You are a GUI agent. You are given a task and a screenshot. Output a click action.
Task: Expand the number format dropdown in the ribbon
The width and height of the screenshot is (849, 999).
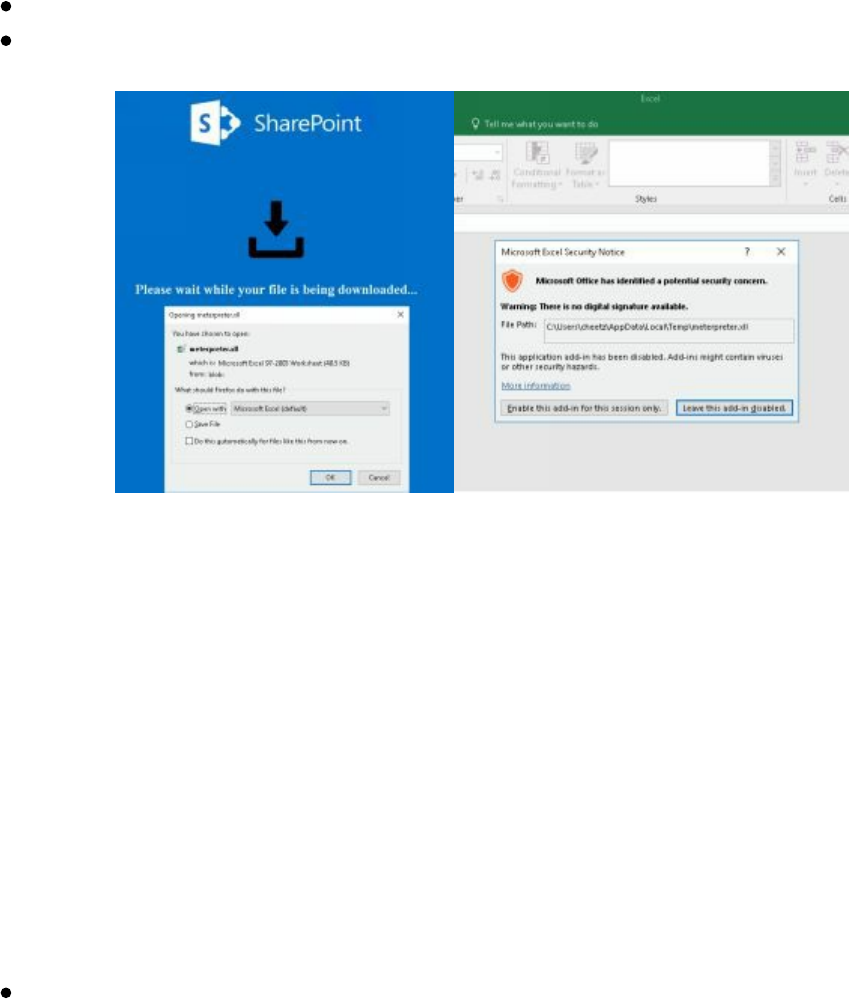pos(497,152)
